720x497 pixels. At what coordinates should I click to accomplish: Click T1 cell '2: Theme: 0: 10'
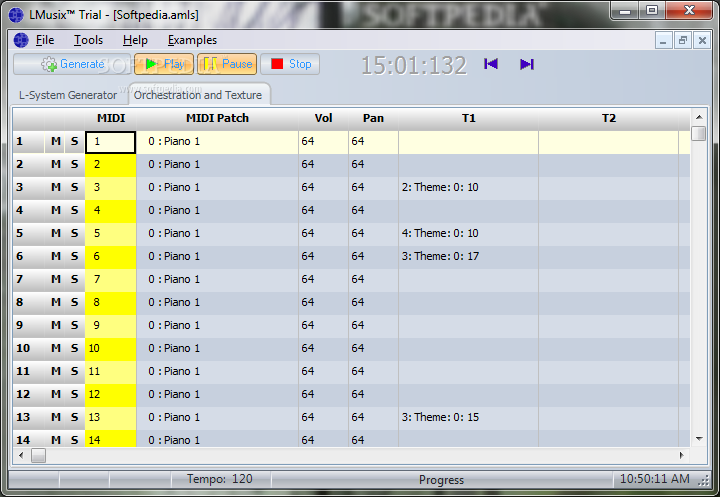tap(468, 188)
